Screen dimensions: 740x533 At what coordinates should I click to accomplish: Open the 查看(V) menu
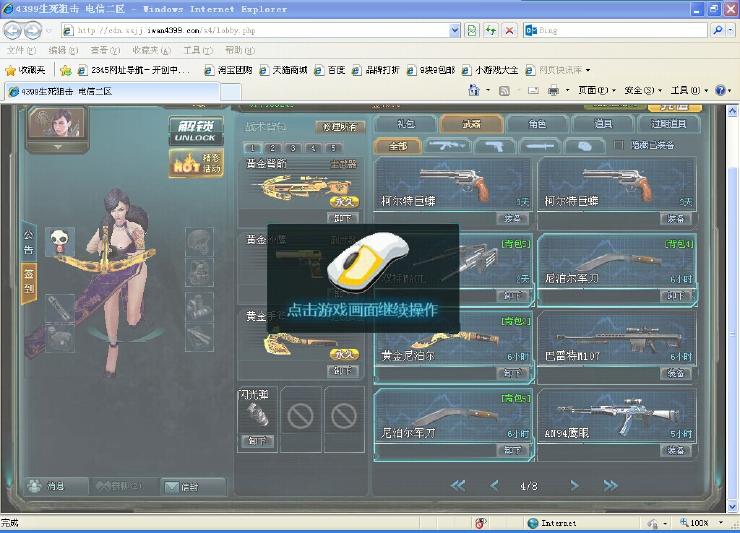(105, 50)
